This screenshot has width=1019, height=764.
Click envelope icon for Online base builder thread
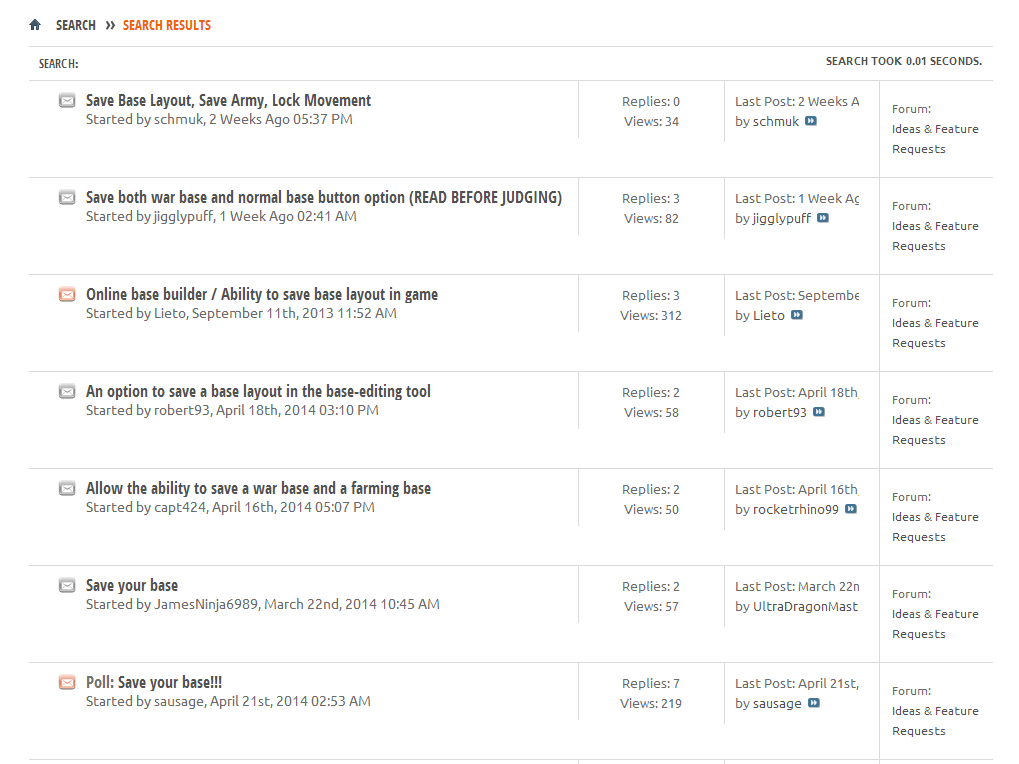pos(67,294)
